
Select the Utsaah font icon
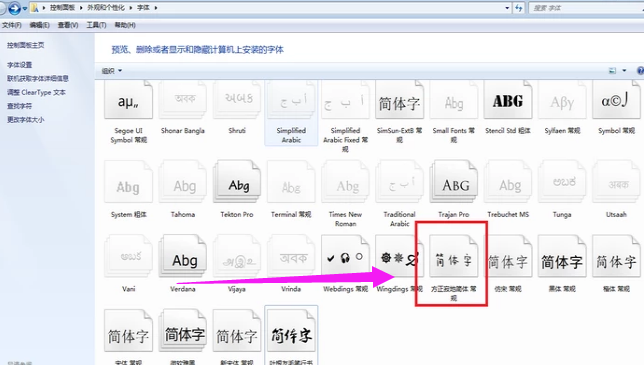(x=616, y=182)
